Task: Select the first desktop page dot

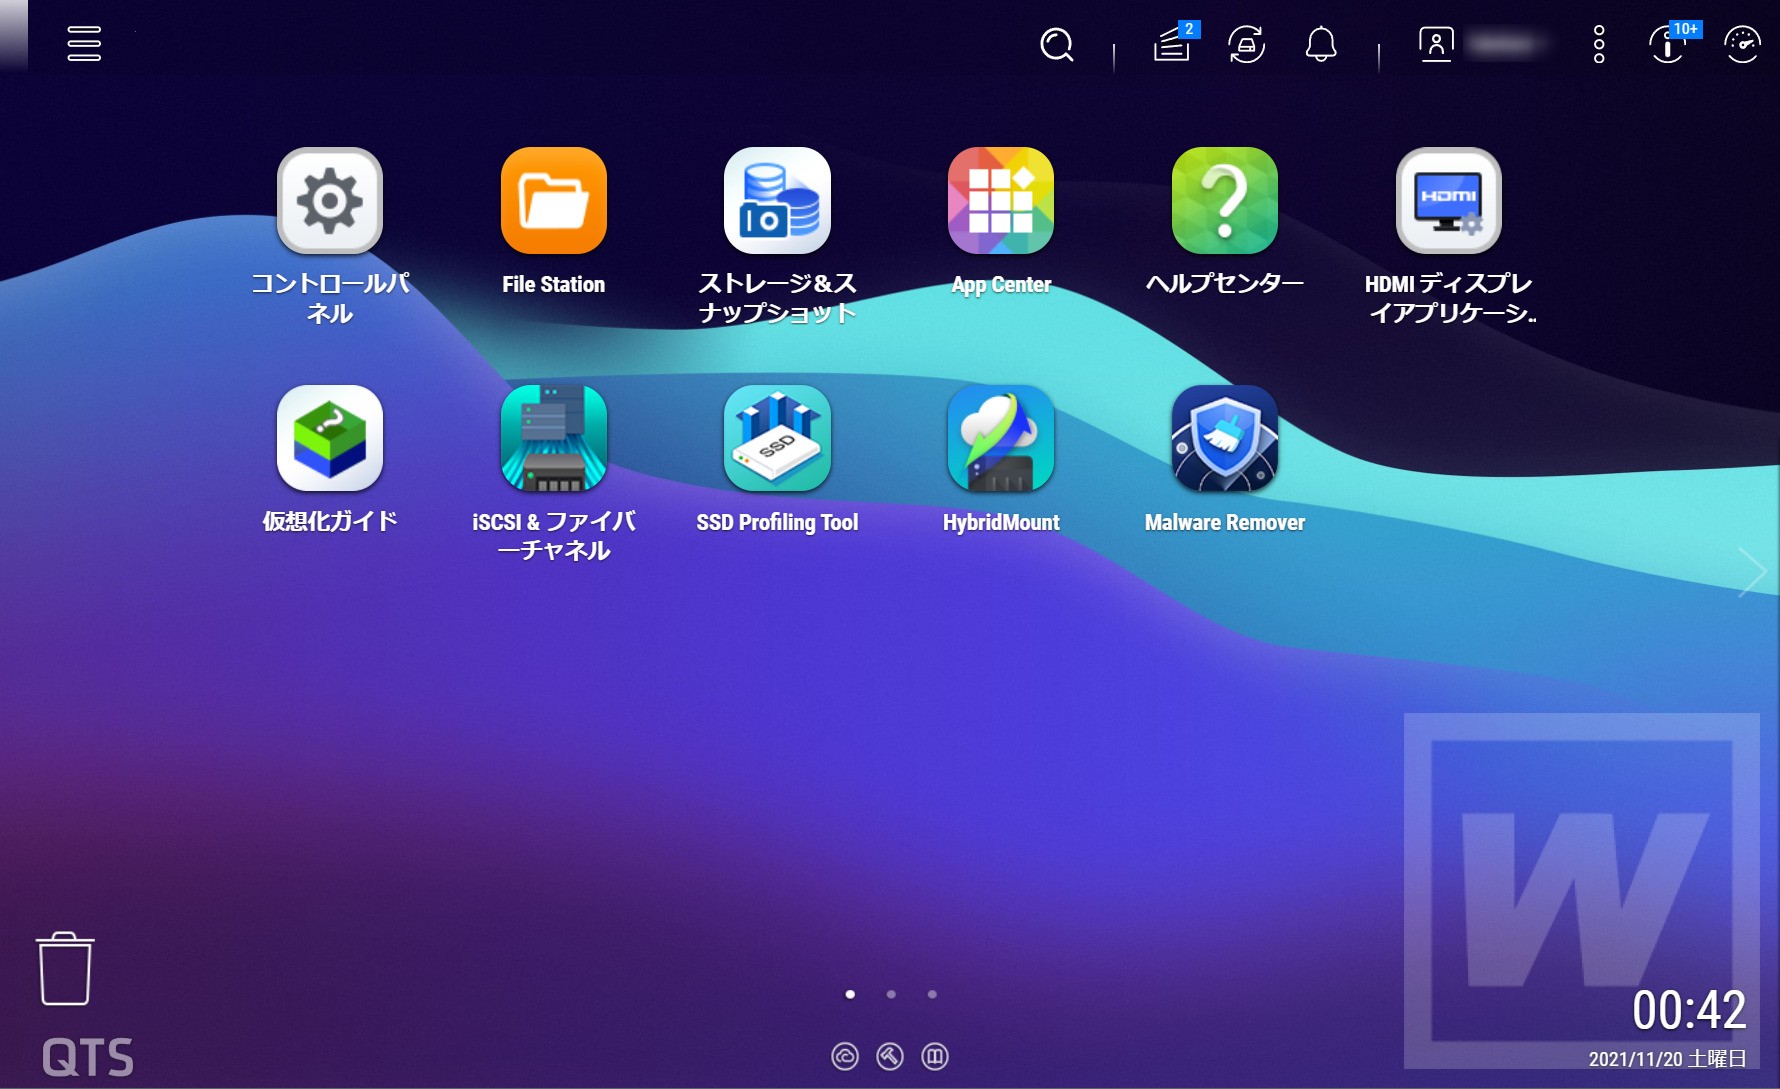Action: 850,994
